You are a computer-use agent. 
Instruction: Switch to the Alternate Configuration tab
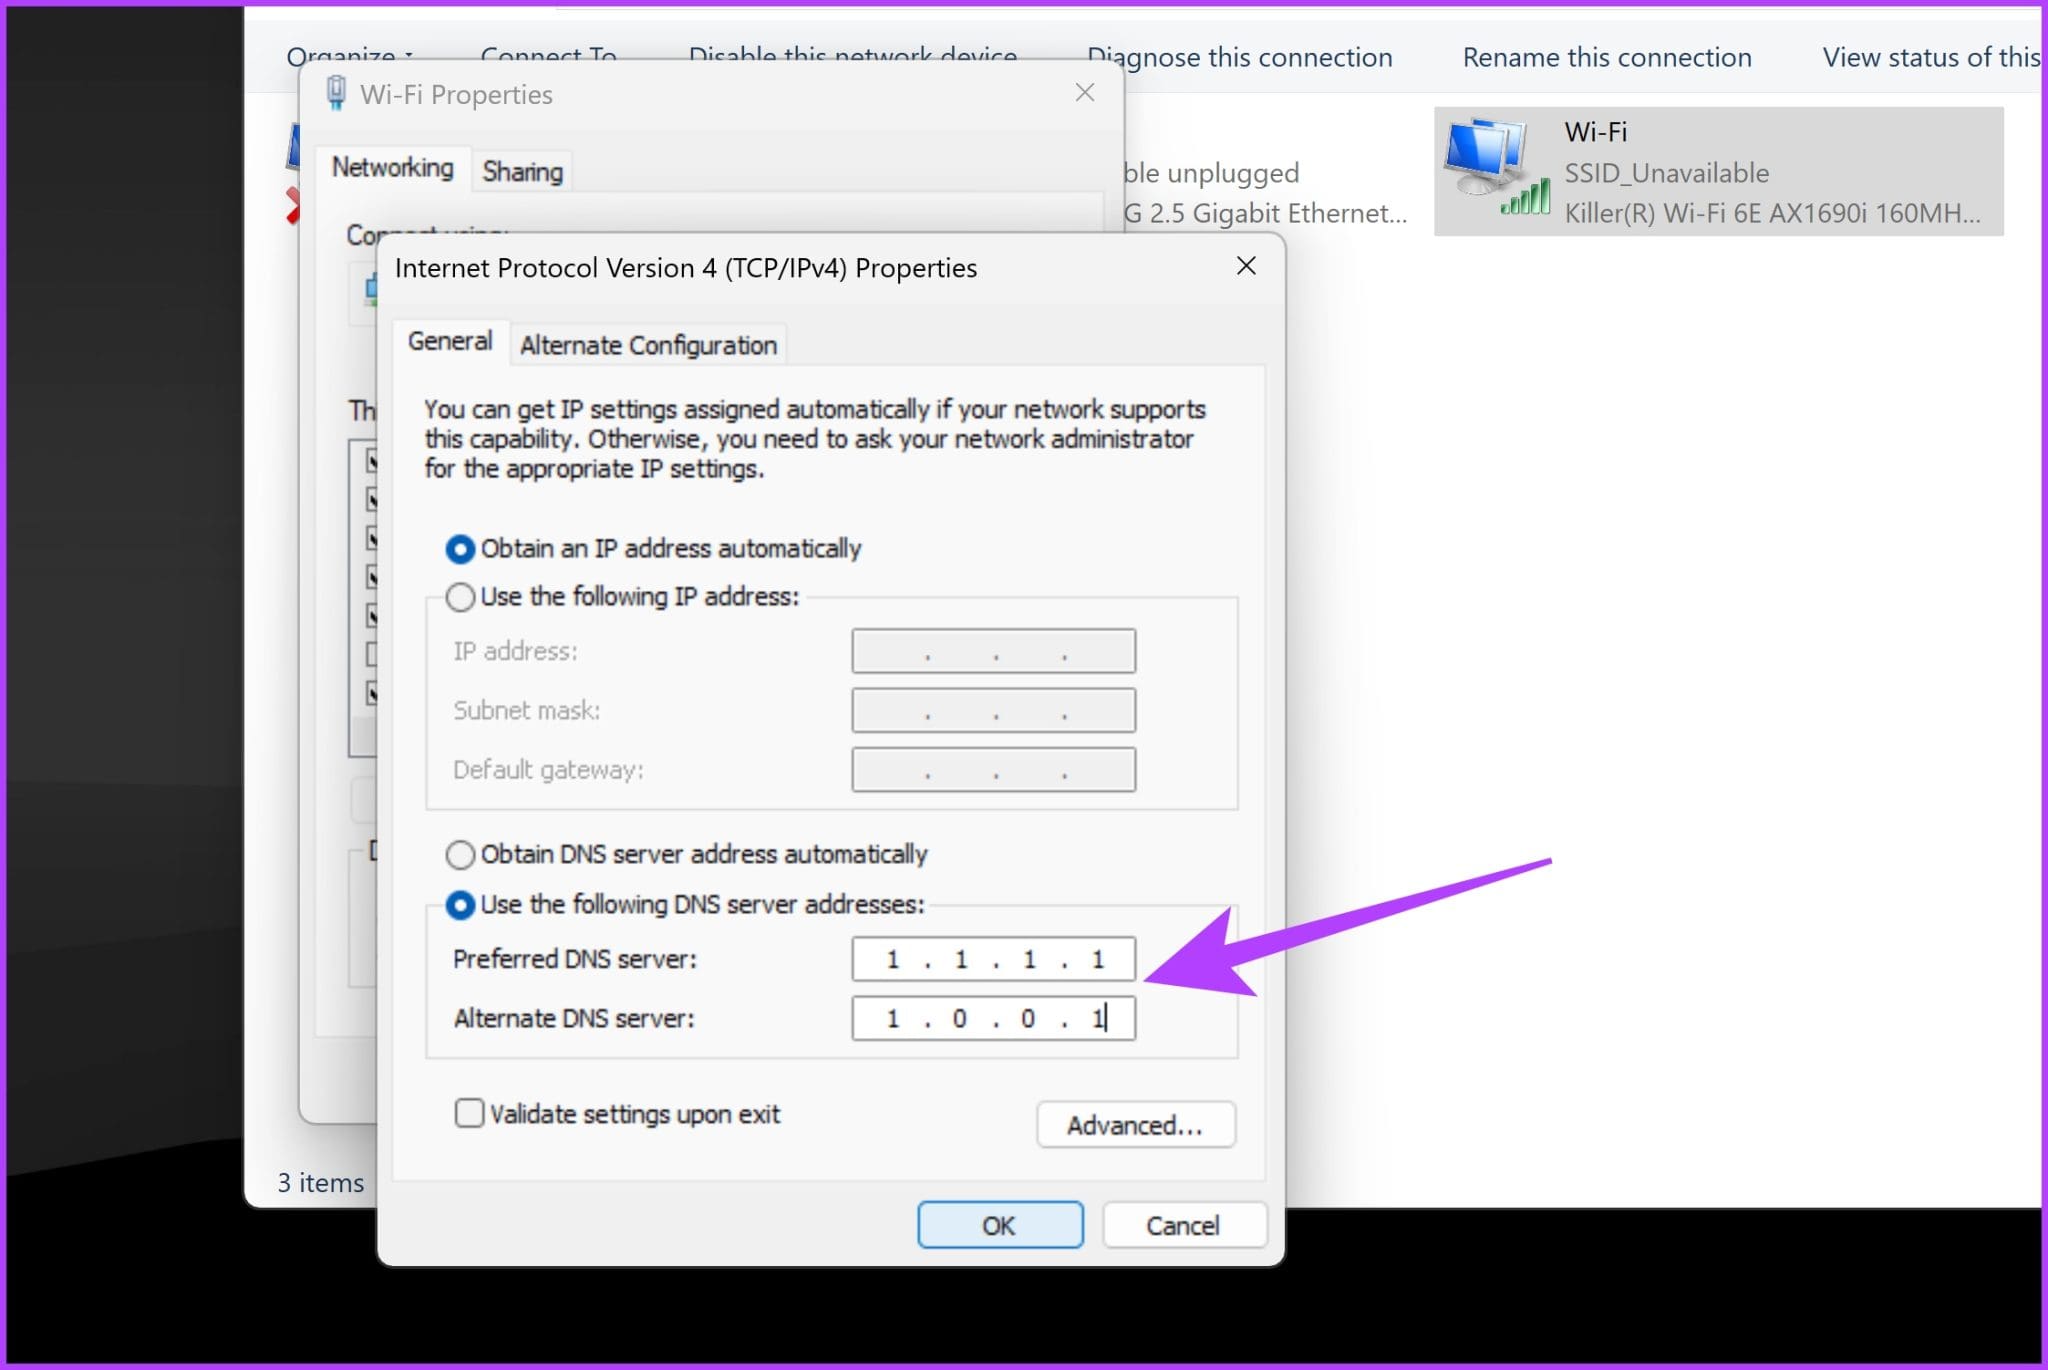[647, 344]
